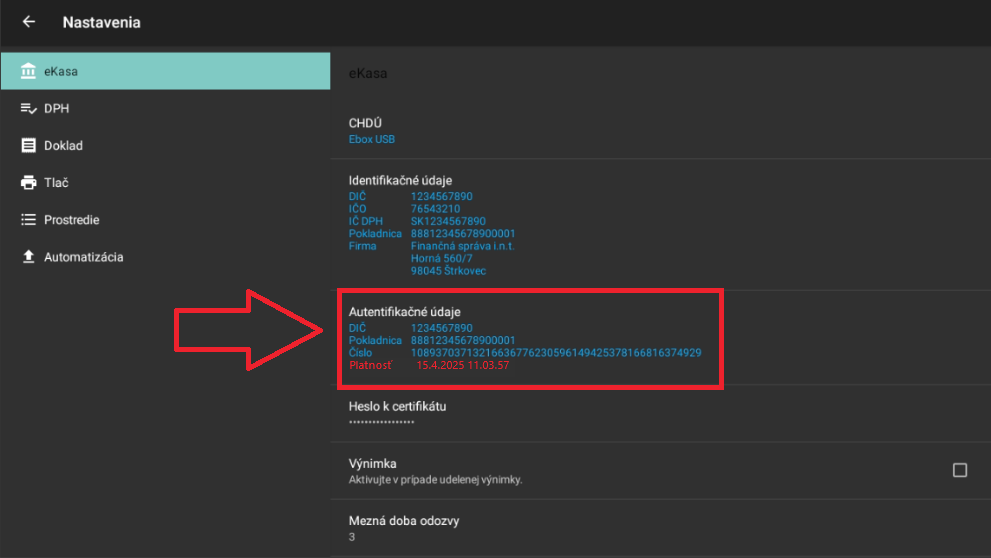The image size is (991, 558).
Task: Go back using the arrow icon
Action: coord(28,22)
